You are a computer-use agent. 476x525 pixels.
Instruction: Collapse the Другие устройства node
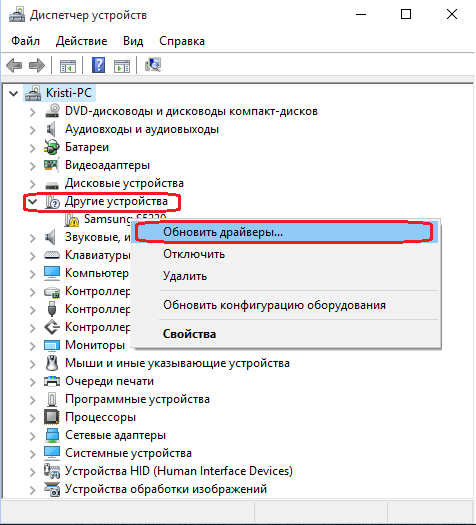click(x=32, y=202)
